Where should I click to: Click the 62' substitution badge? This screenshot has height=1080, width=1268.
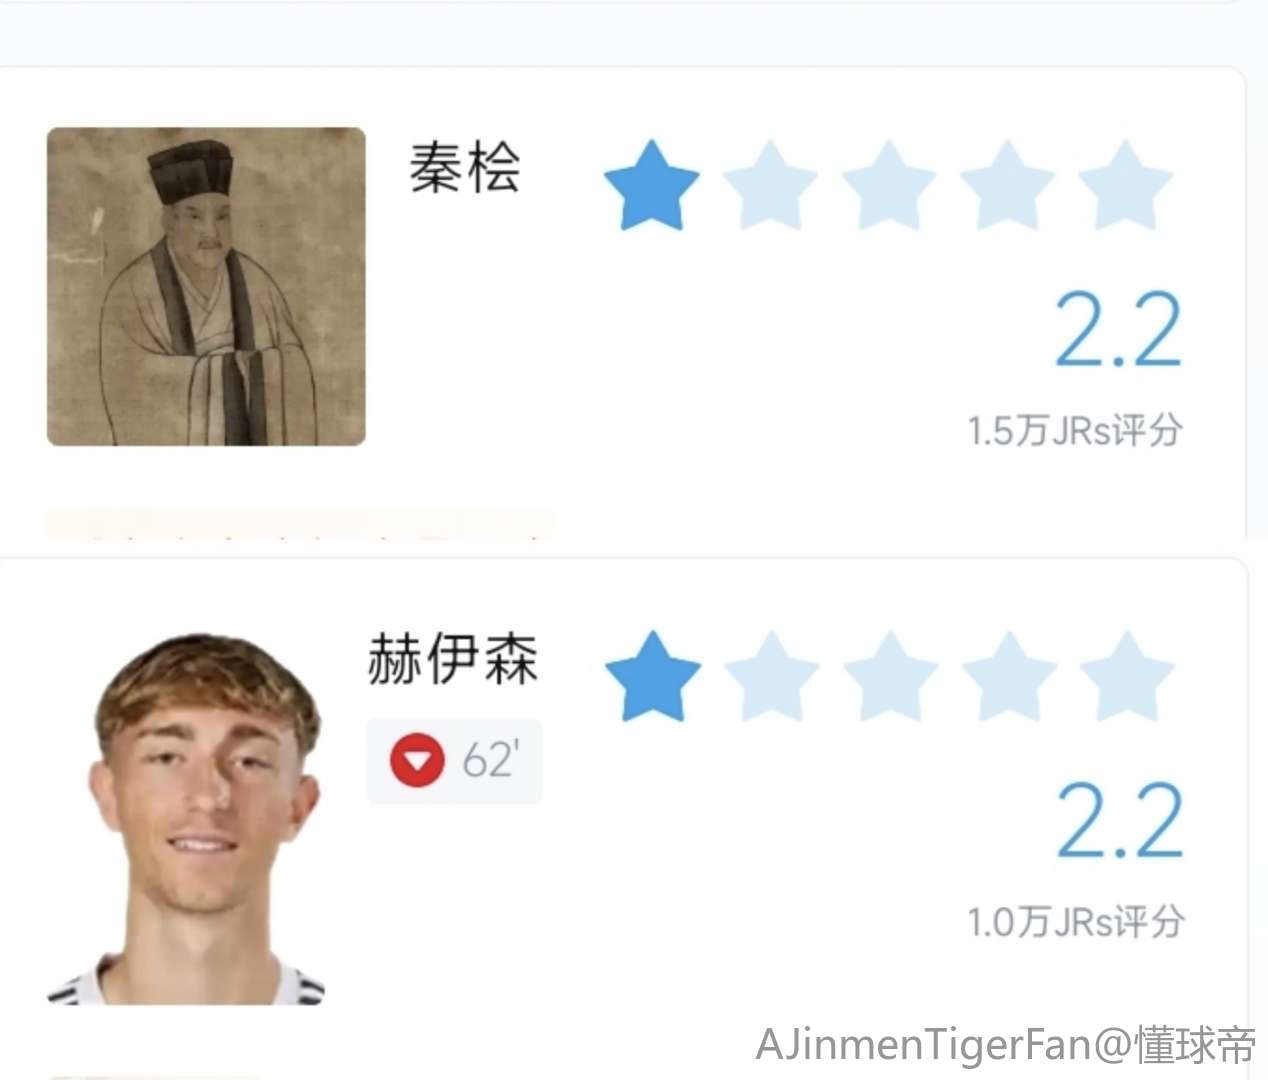[x=454, y=761]
